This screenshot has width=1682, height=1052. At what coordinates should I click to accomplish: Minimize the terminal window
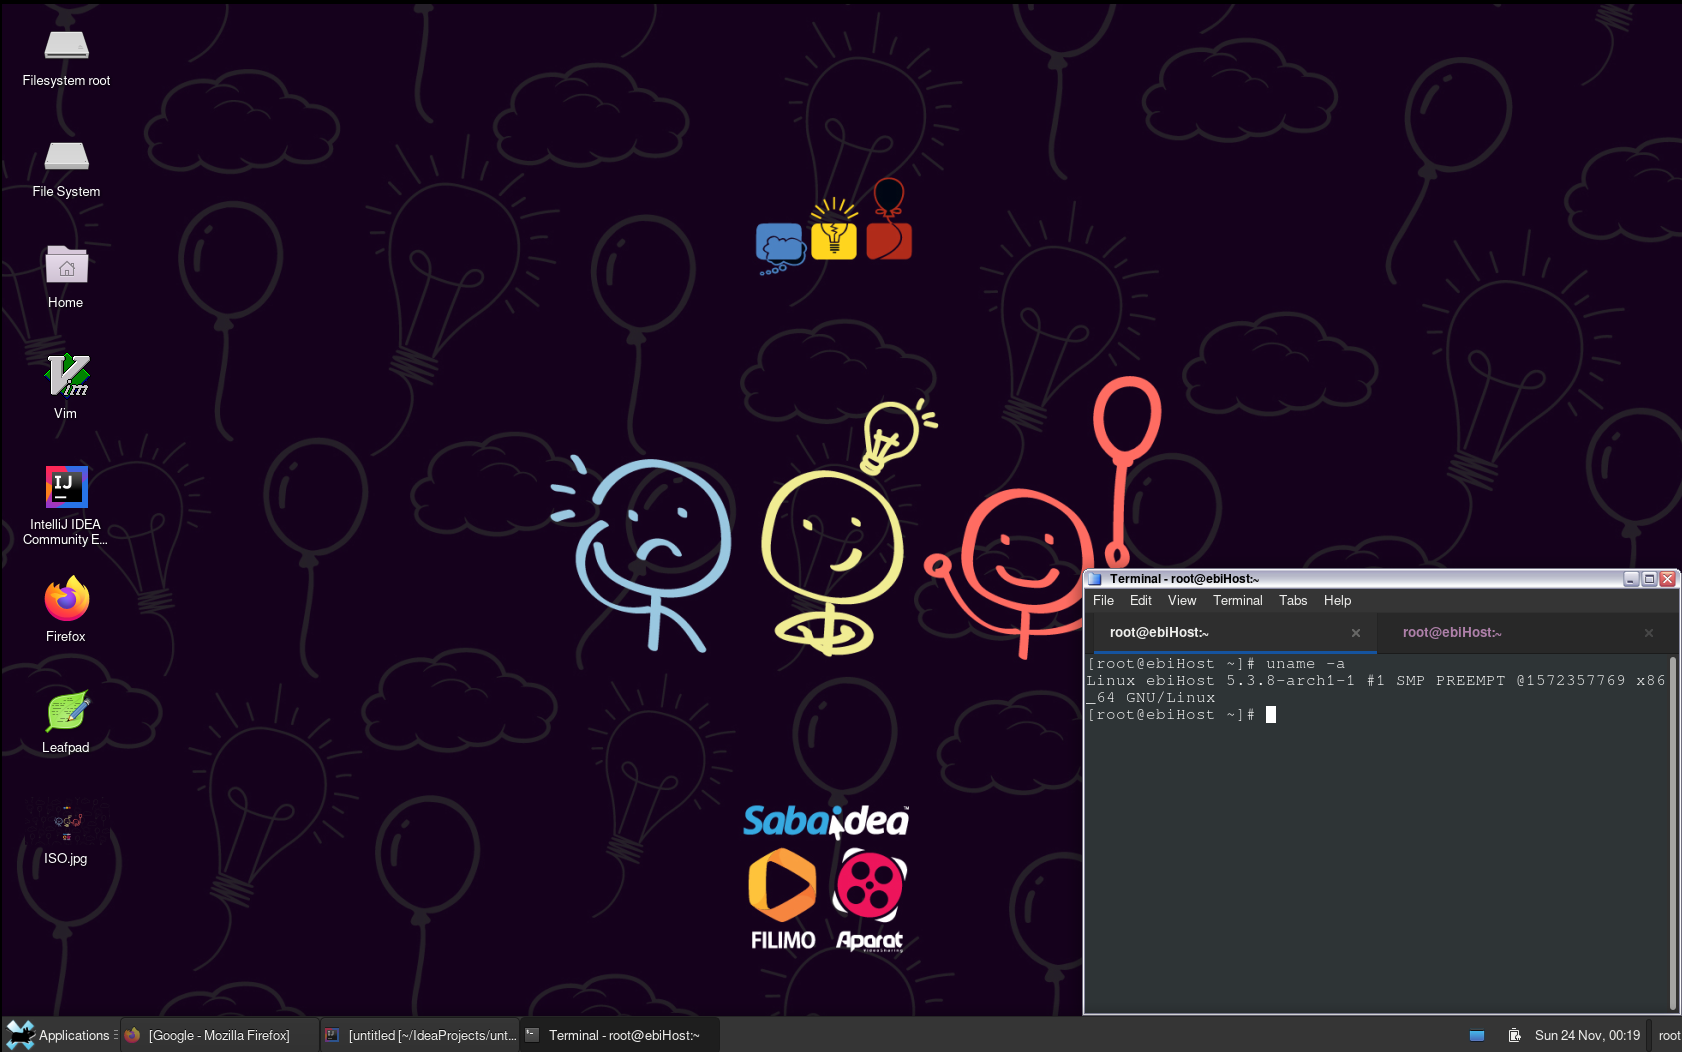point(1631,579)
